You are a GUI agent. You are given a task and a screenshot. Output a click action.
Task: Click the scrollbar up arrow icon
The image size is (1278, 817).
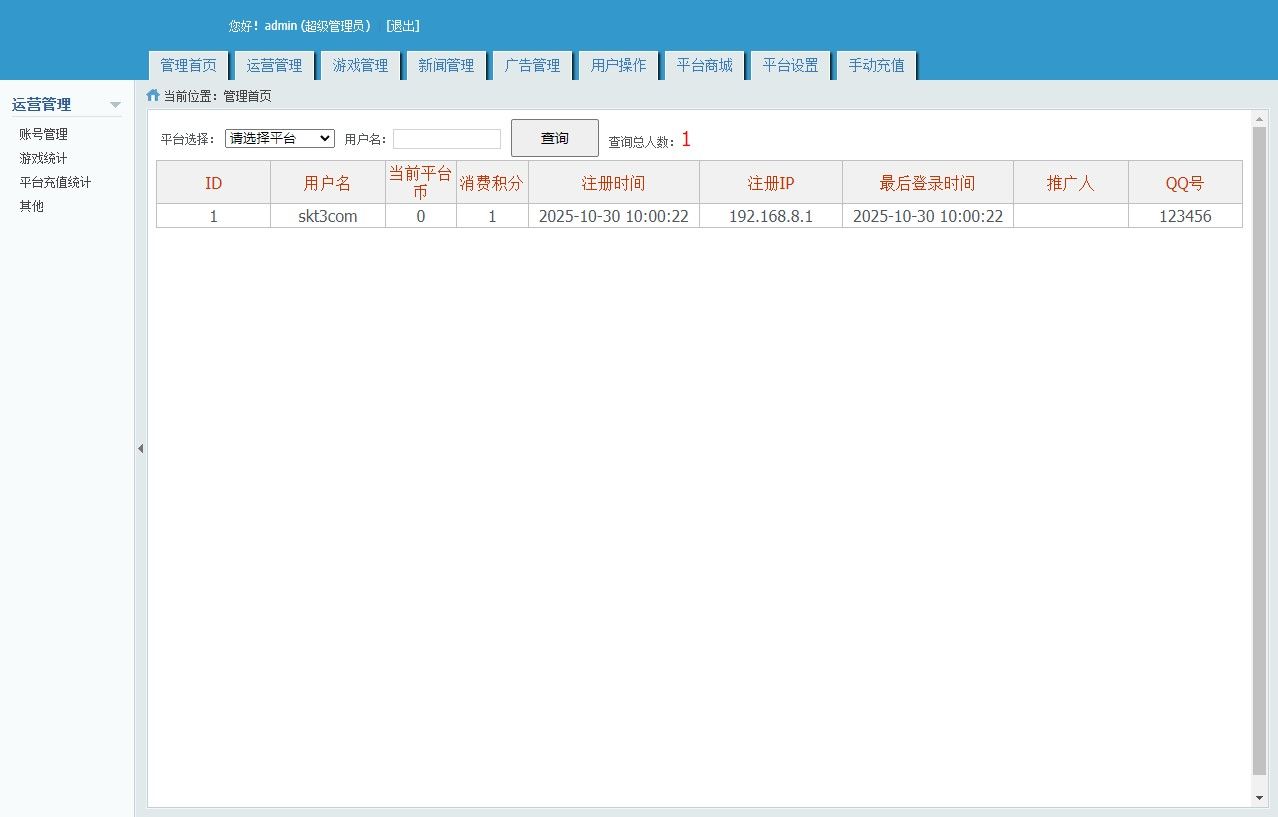tap(1259, 119)
